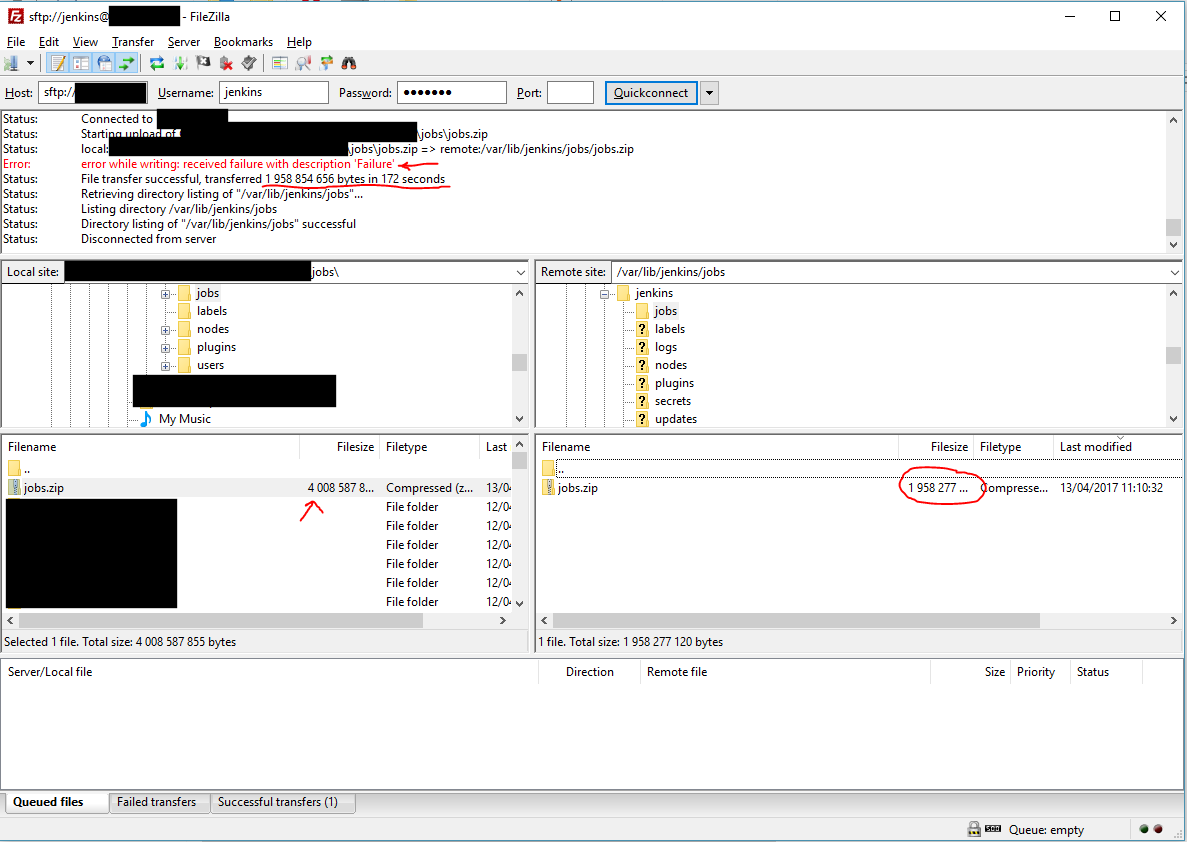Switch to the Queued files tab
This screenshot has height=842, width=1187.
coord(55,802)
